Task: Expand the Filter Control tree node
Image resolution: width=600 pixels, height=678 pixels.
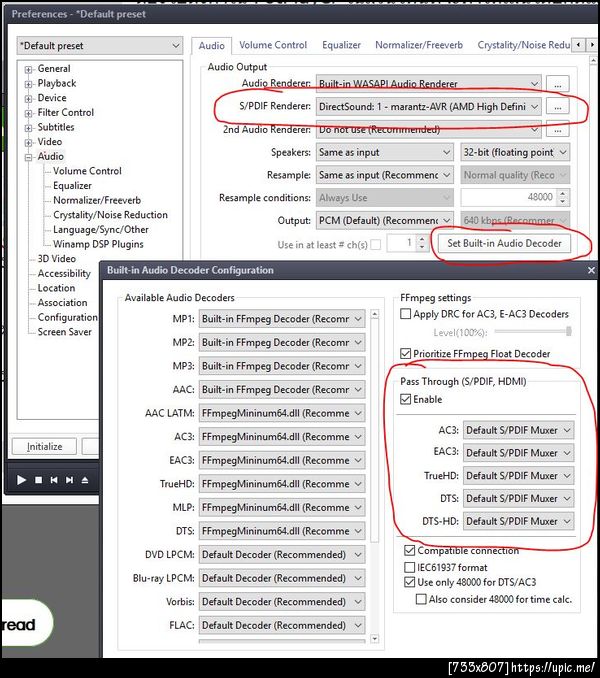Action: (29, 113)
